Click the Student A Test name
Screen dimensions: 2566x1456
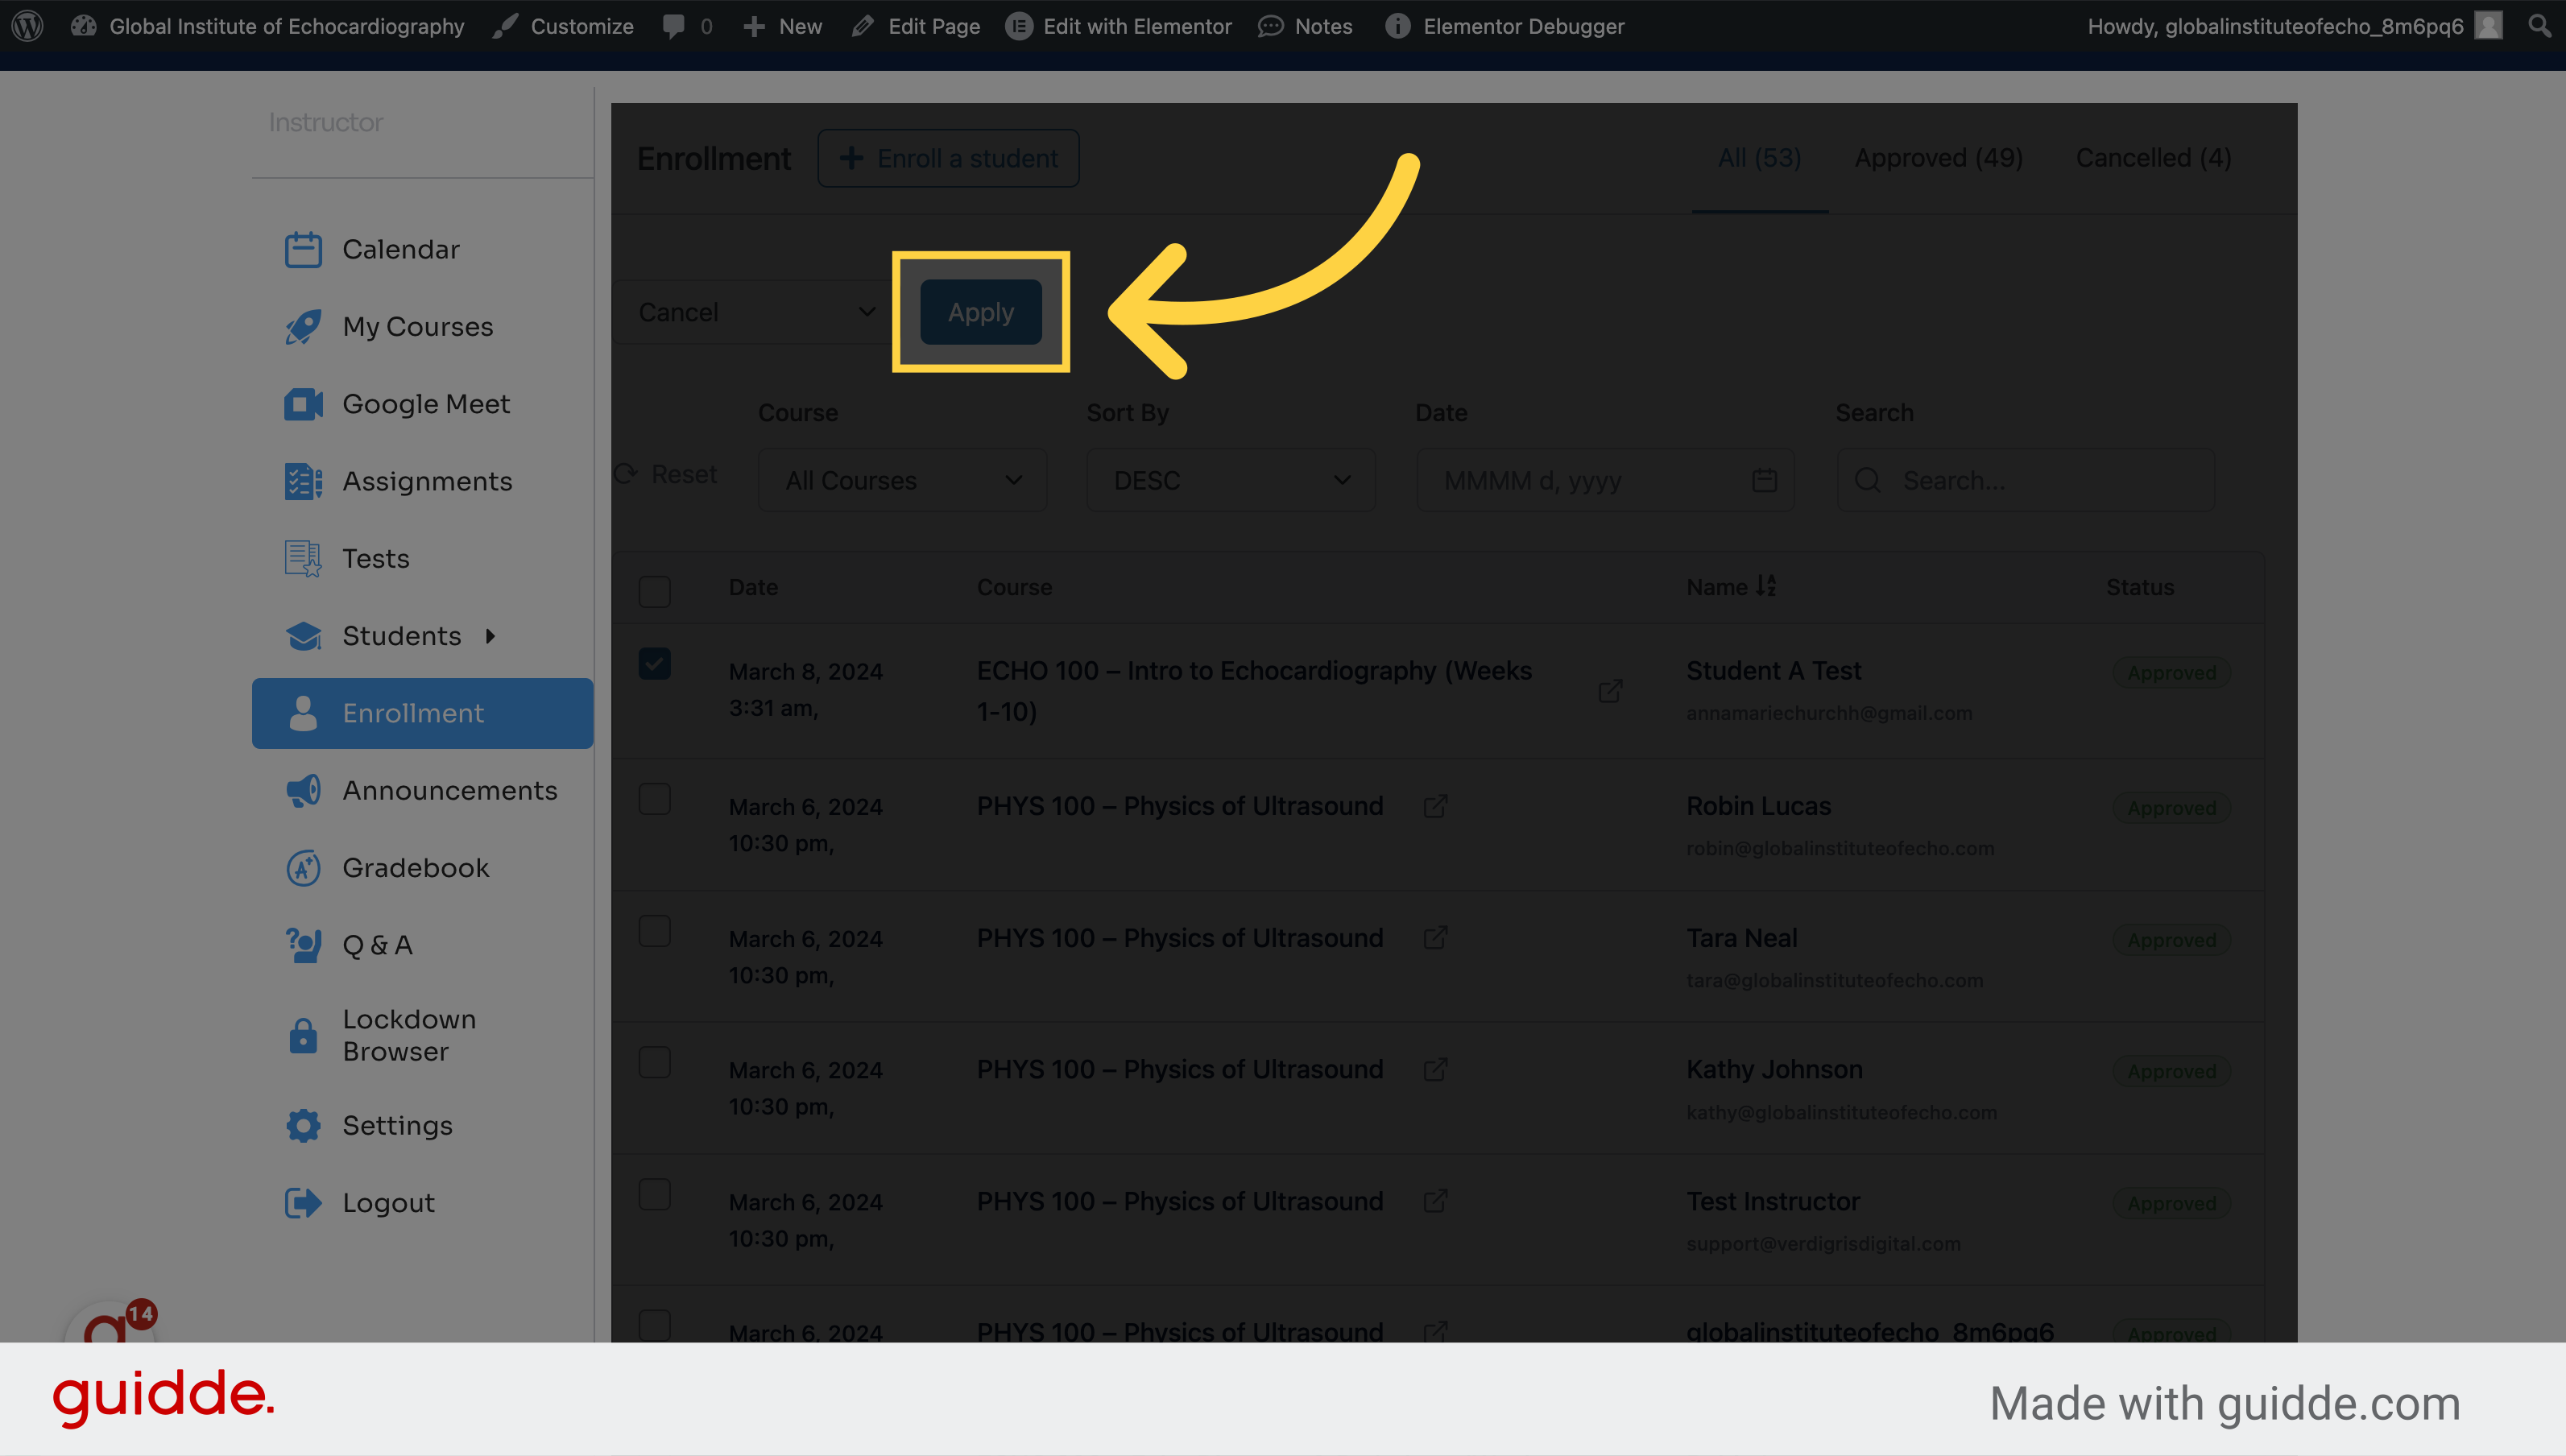(x=1773, y=671)
